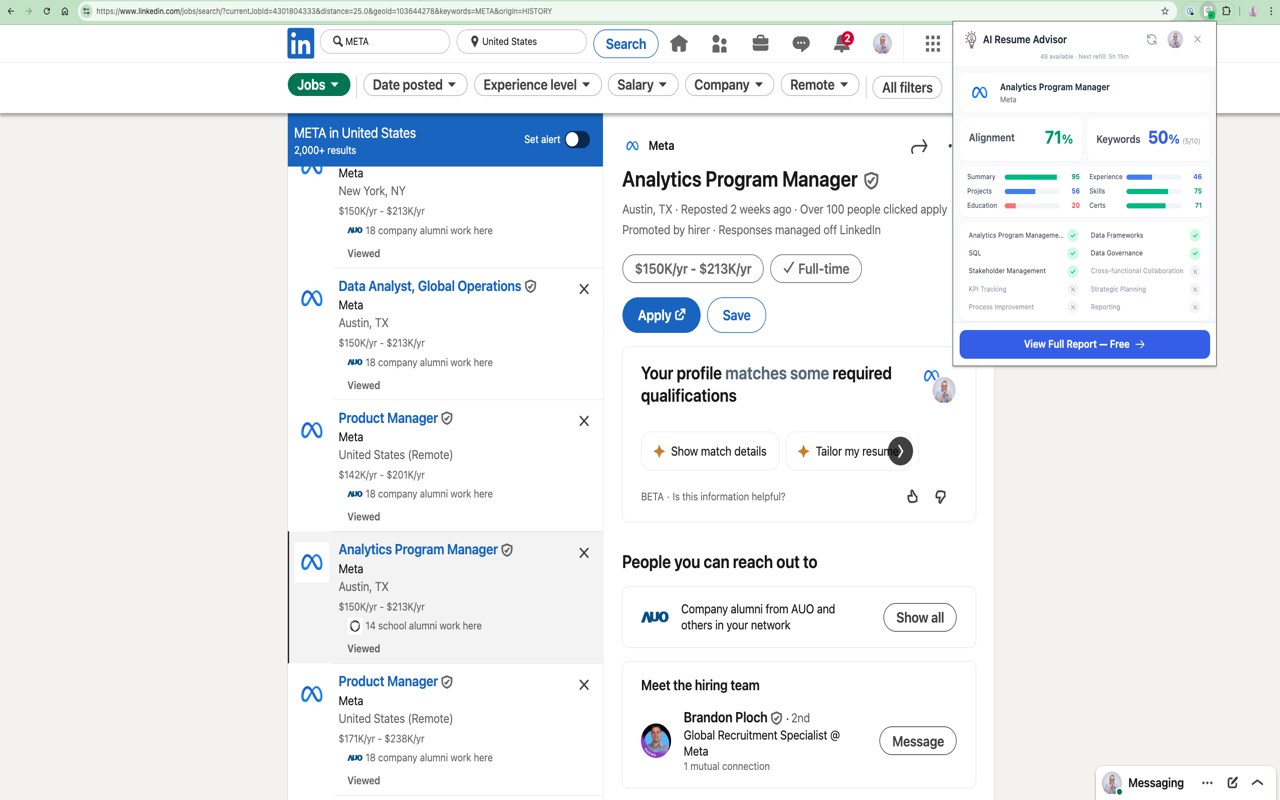Click the job keyword search field
Screen dimensions: 1280x800
385,42
